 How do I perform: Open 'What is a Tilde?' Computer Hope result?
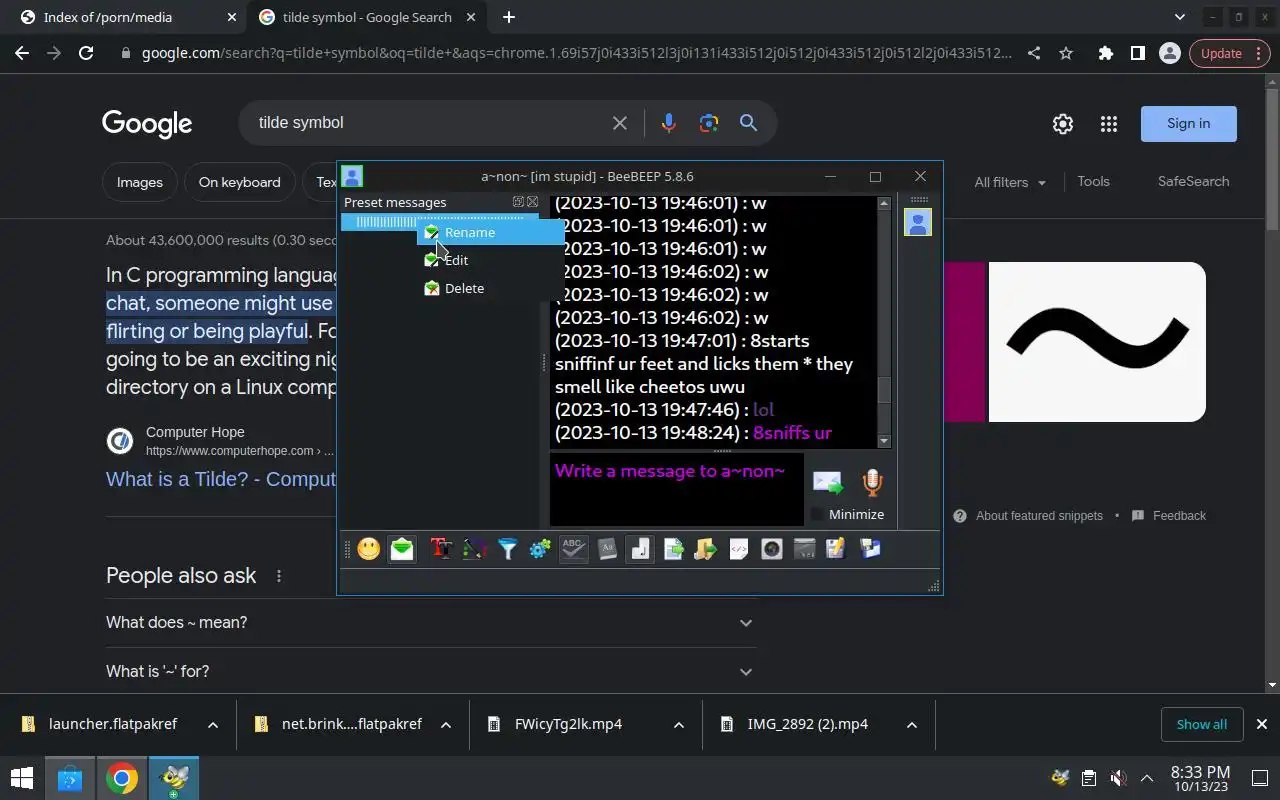tap(221, 479)
